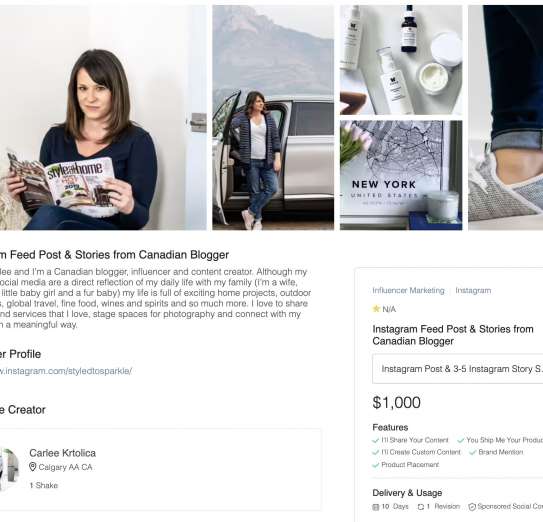The width and height of the screenshot is (543, 522).
Task: Click the revision cycle icon
Action: pyautogui.click(x=421, y=507)
